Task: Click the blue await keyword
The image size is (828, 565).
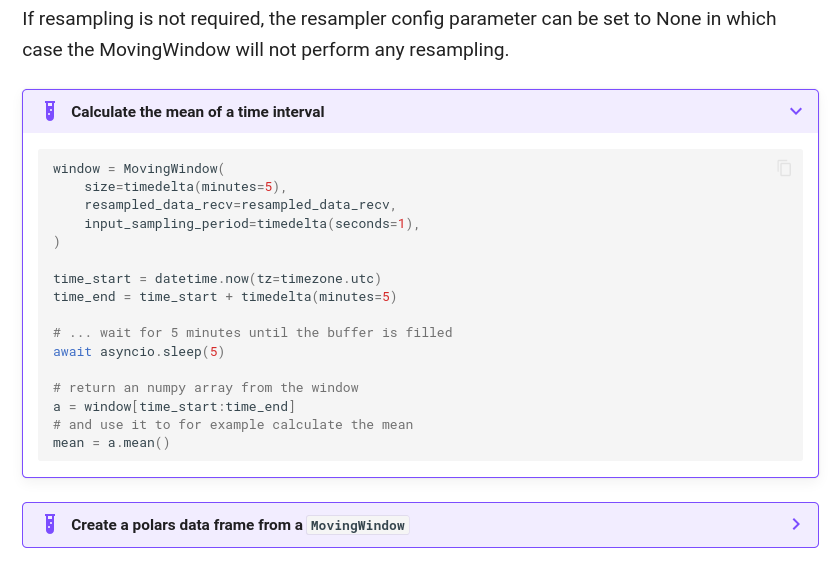Action: point(72,352)
